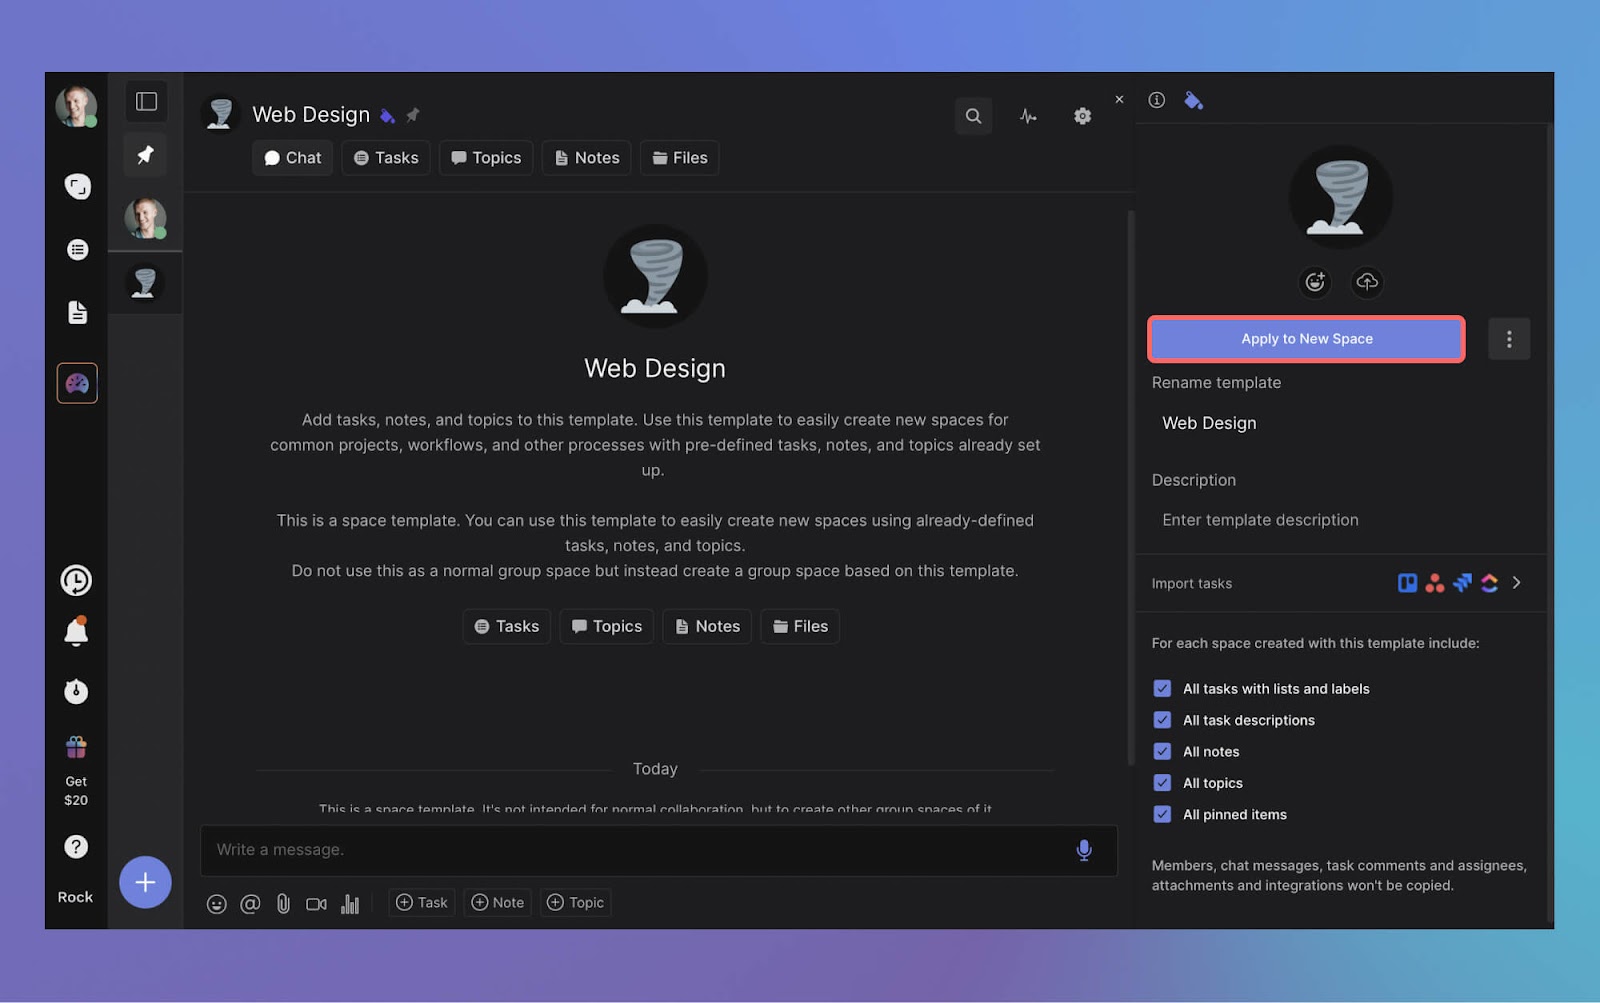Toggle All pinned items checkbox

pyautogui.click(x=1162, y=814)
